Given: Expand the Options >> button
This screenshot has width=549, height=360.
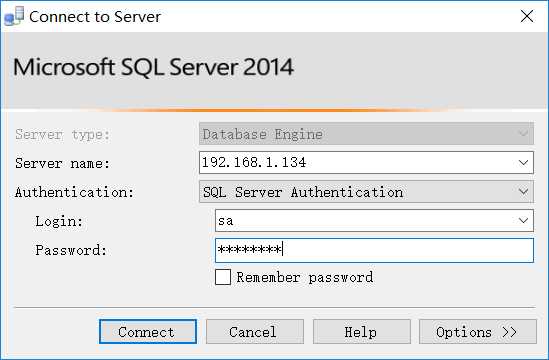Looking at the screenshot, I should coord(478,331).
